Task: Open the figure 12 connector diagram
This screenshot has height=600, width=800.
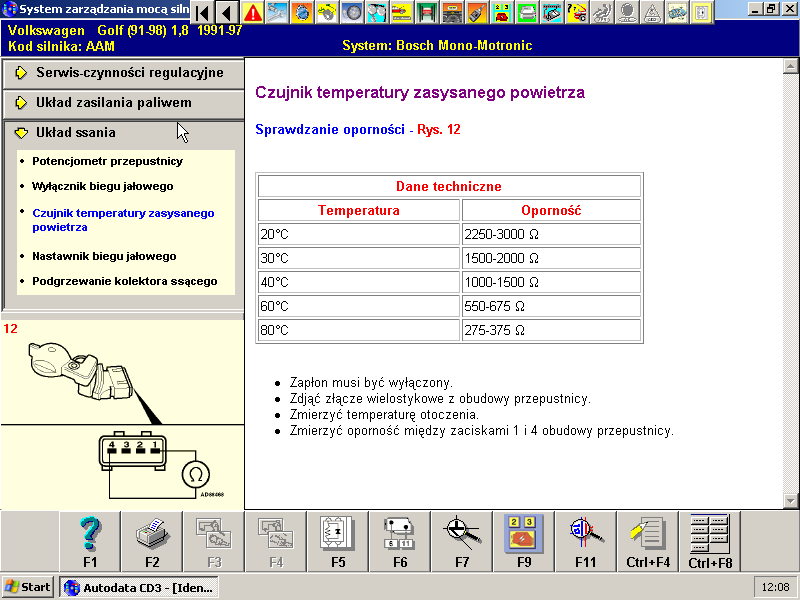Action: [122, 414]
